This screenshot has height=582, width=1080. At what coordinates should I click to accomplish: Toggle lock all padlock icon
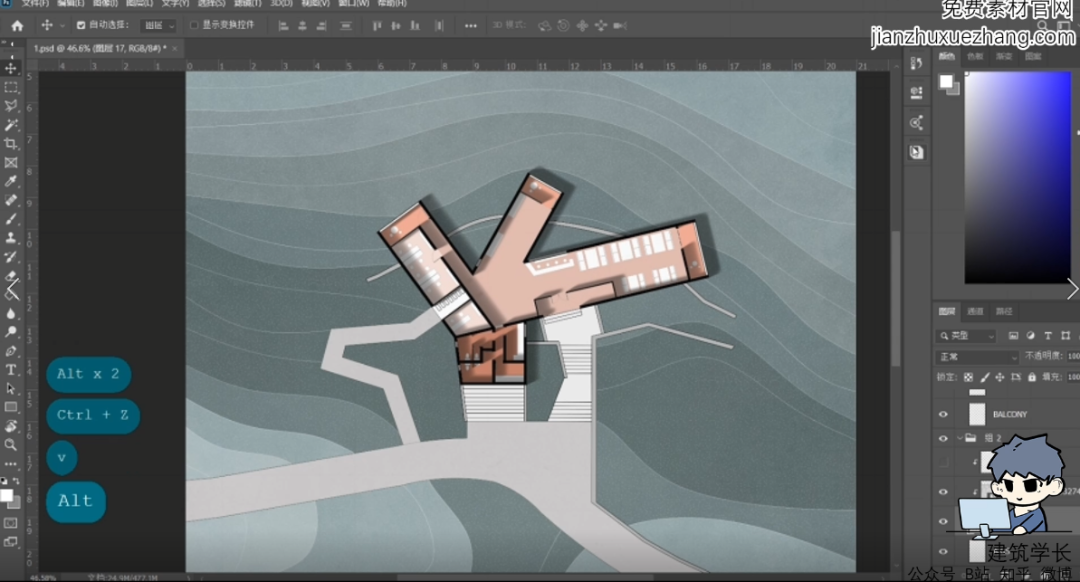(x=1032, y=377)
